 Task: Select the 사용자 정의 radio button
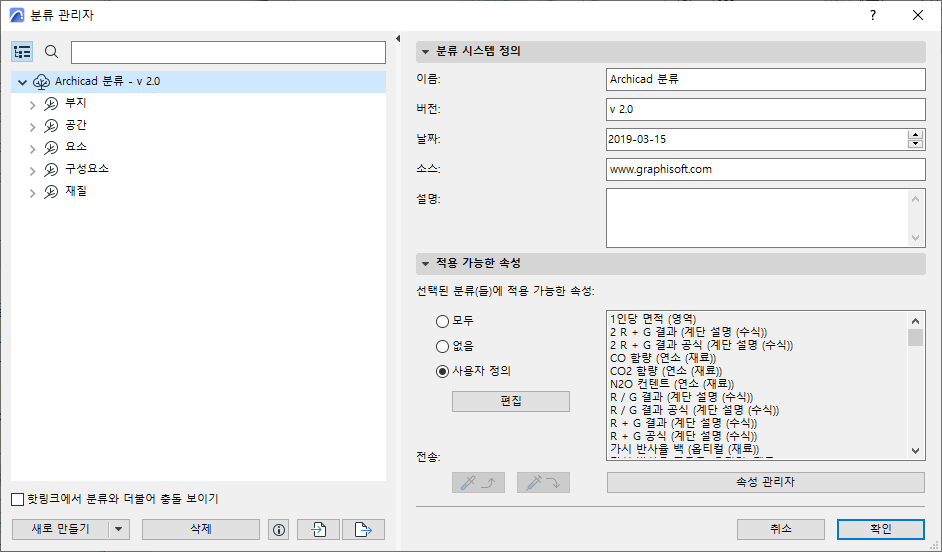click(442, 372)
